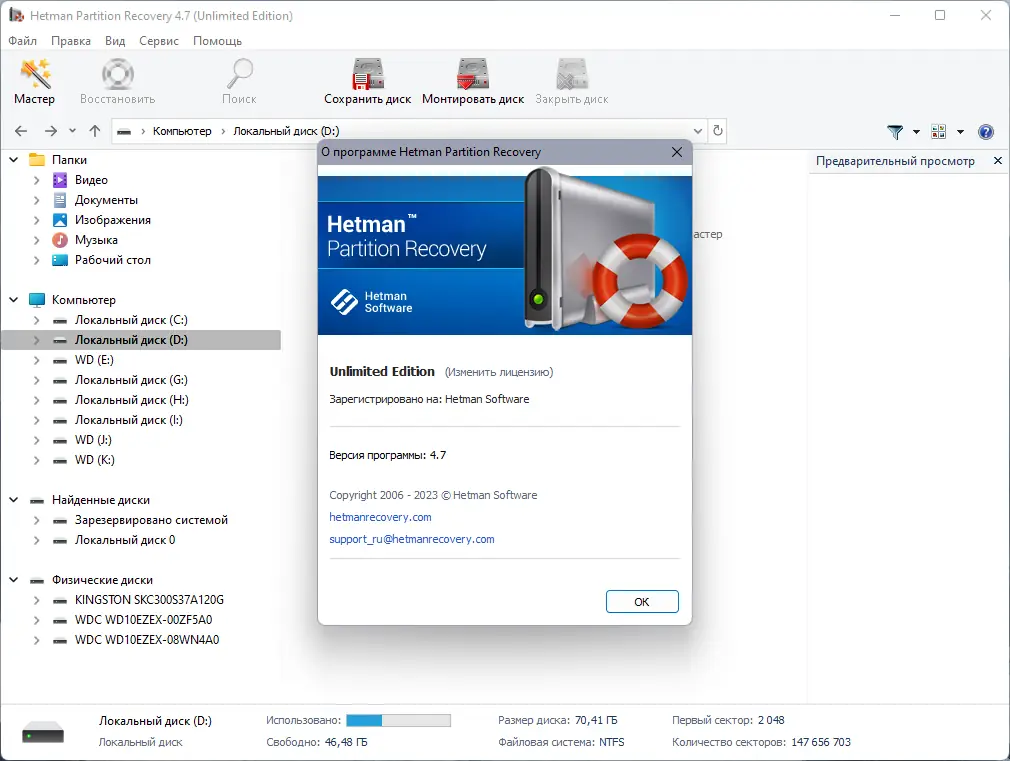
Task: Click the disk usage progress bar
Action: click(x=399, y=719)
